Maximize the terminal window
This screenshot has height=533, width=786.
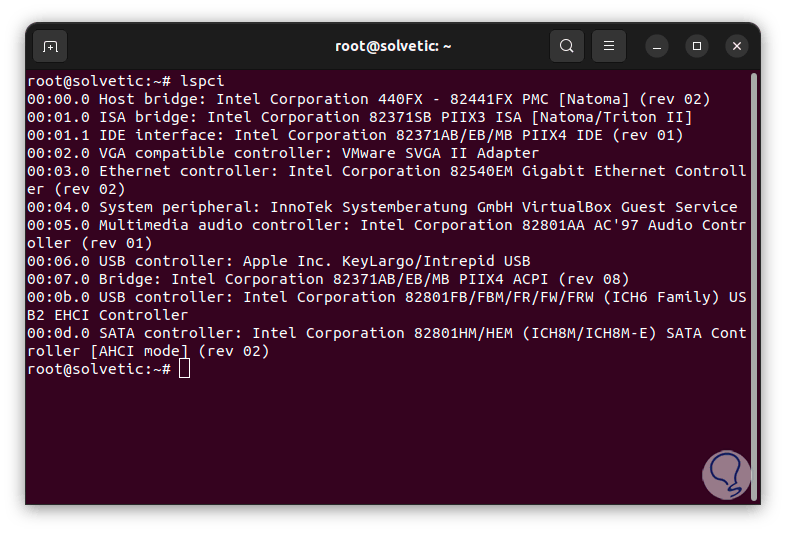(697, 46)
